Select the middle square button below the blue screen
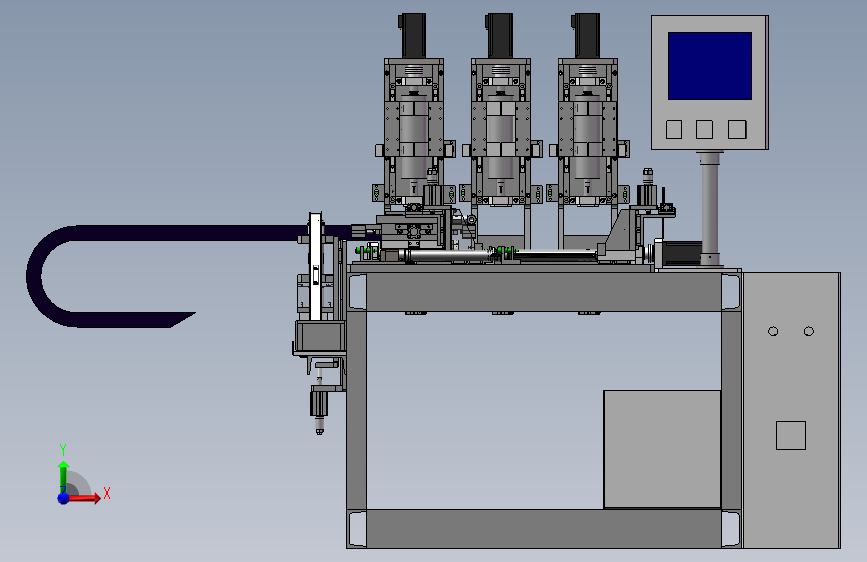The width and height of the screenshot is (867, 562). [x=704, y=129]
